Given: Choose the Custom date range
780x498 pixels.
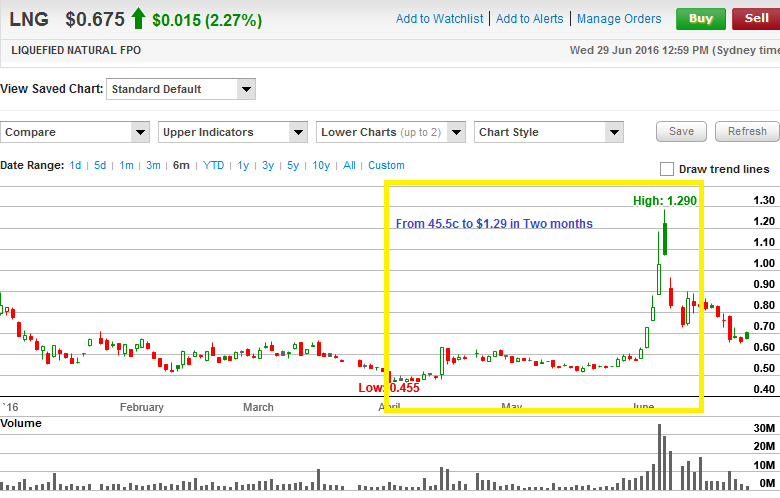Looking at the screenshot, I should (x=386, y=165).
